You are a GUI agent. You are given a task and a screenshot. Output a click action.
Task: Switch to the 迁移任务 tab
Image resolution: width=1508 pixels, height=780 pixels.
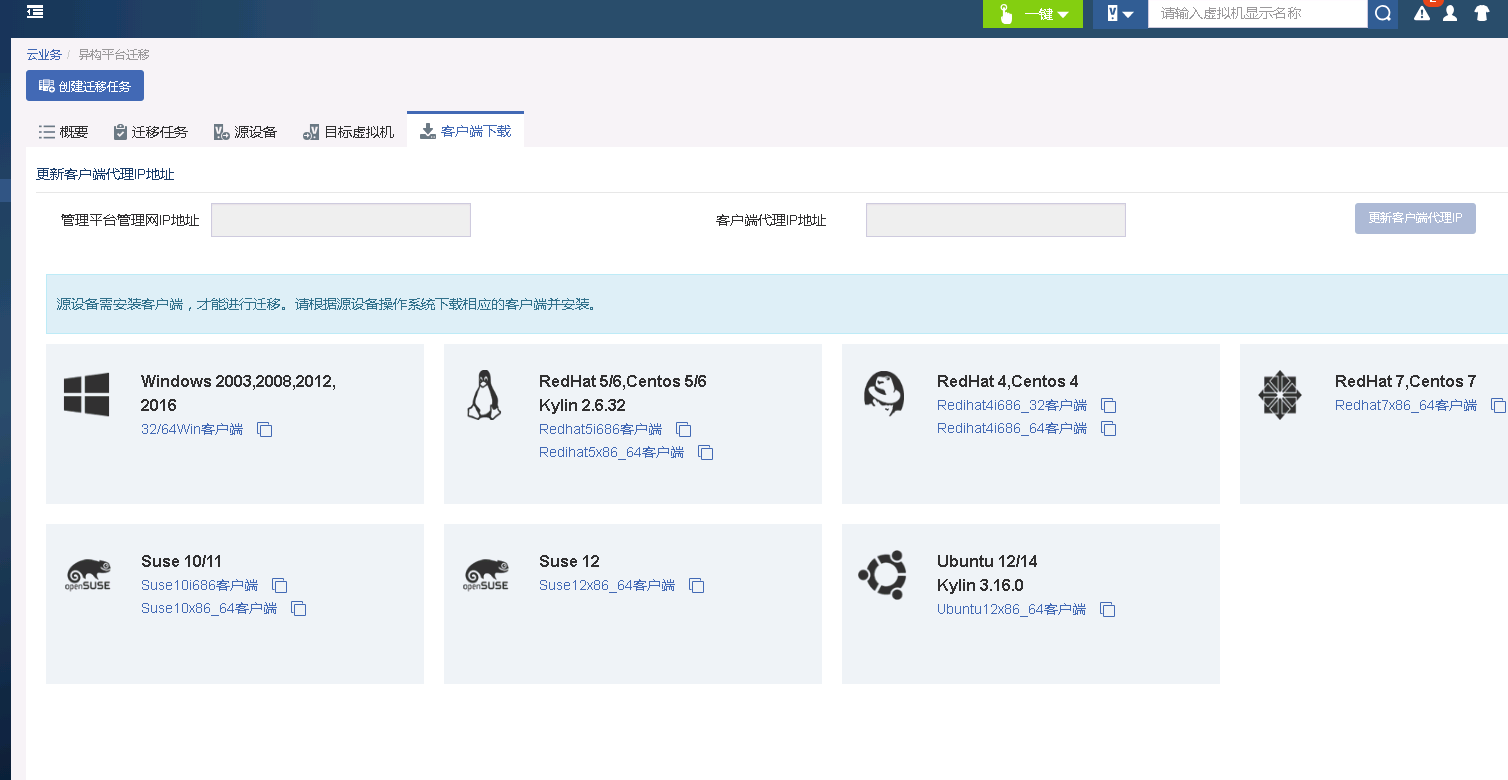pos(150,132)
